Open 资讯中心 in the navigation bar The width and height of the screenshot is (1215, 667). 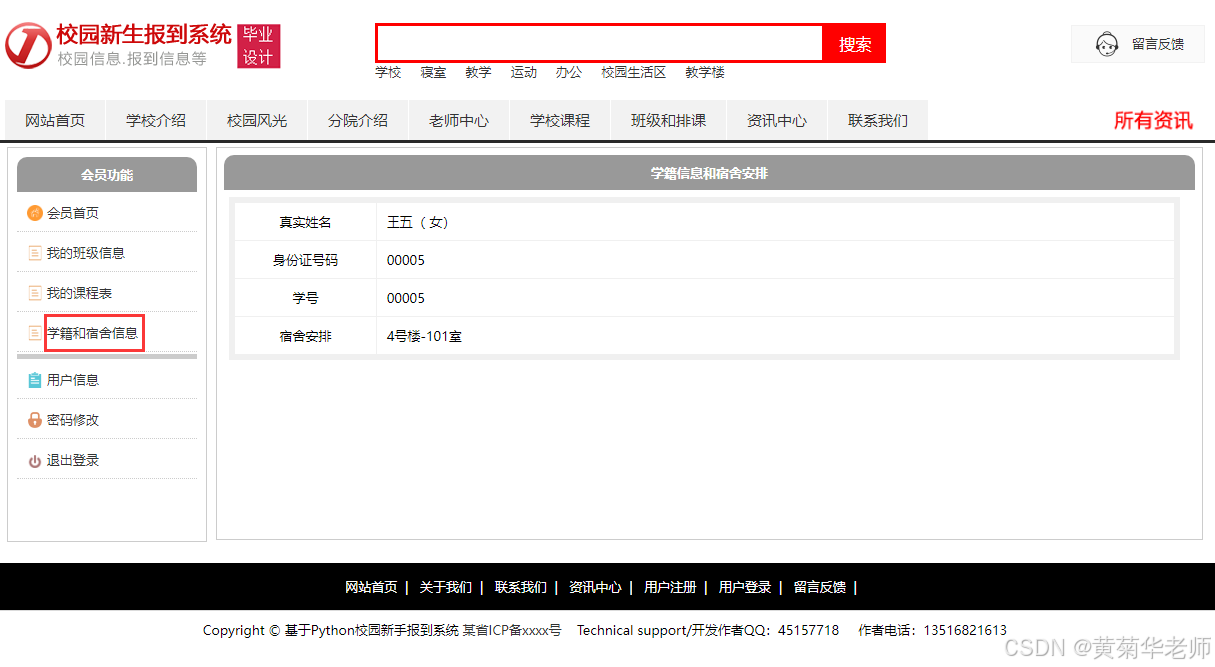tap(777, 120)
